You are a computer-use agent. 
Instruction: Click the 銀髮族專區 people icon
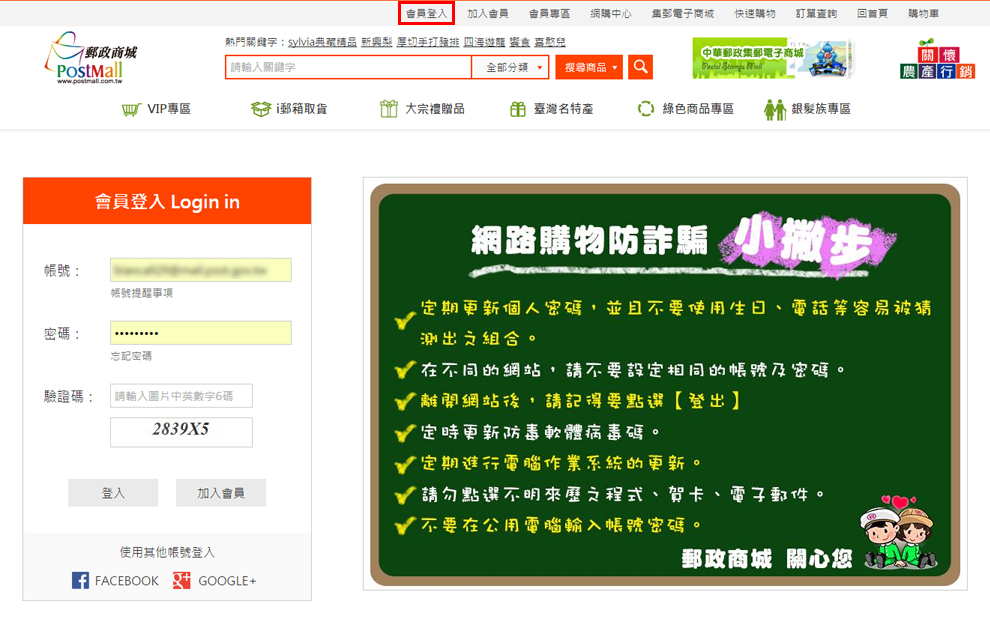[775, 109]
